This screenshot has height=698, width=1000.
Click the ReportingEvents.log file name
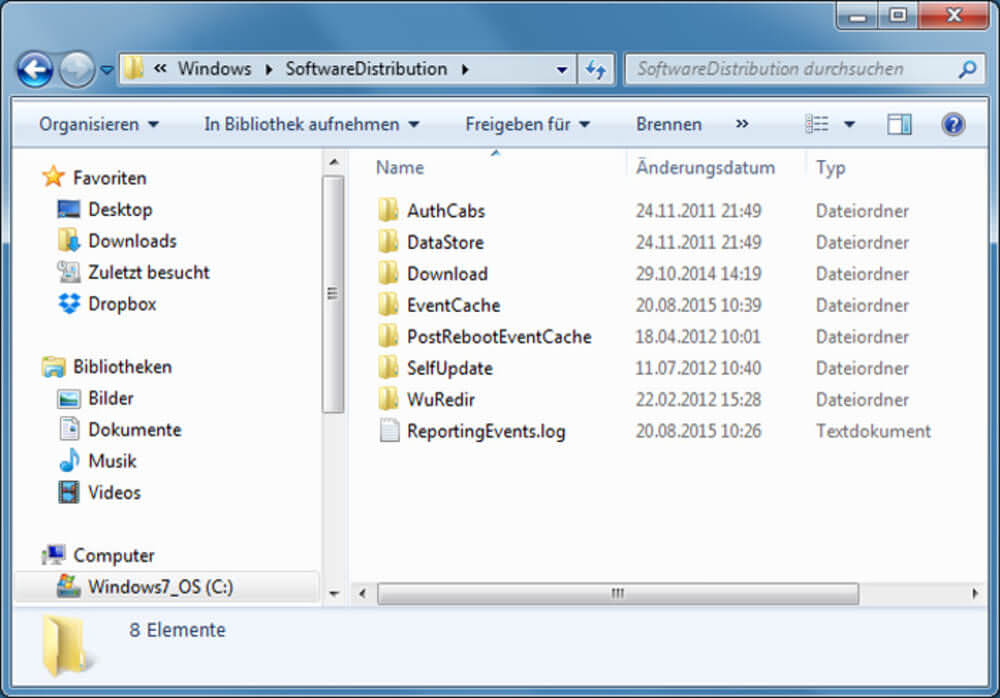pyautogui.click(x=486, y=431)
